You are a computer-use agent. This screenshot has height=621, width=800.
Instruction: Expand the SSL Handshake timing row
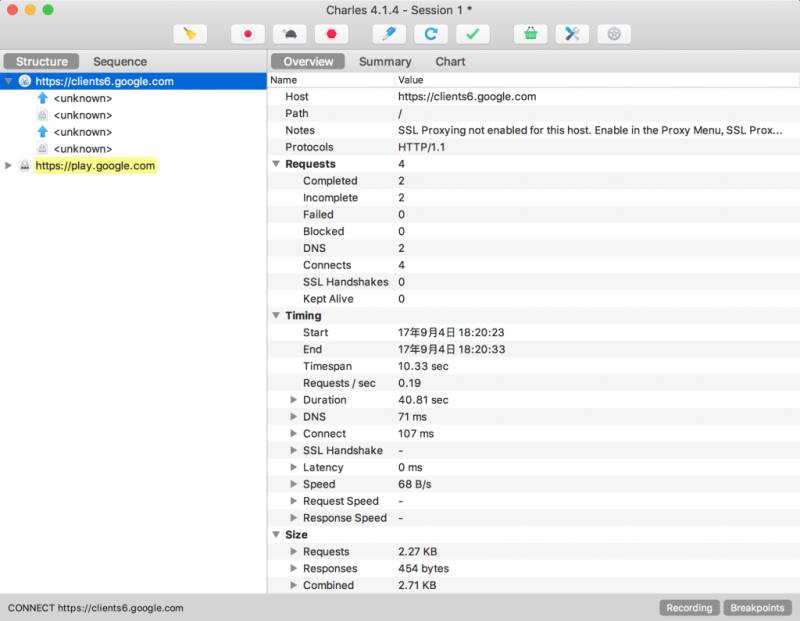coord(293,450)
